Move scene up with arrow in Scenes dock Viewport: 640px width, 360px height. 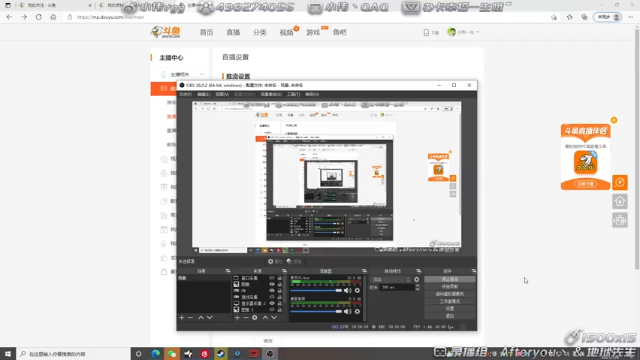[x=201, y=318]
